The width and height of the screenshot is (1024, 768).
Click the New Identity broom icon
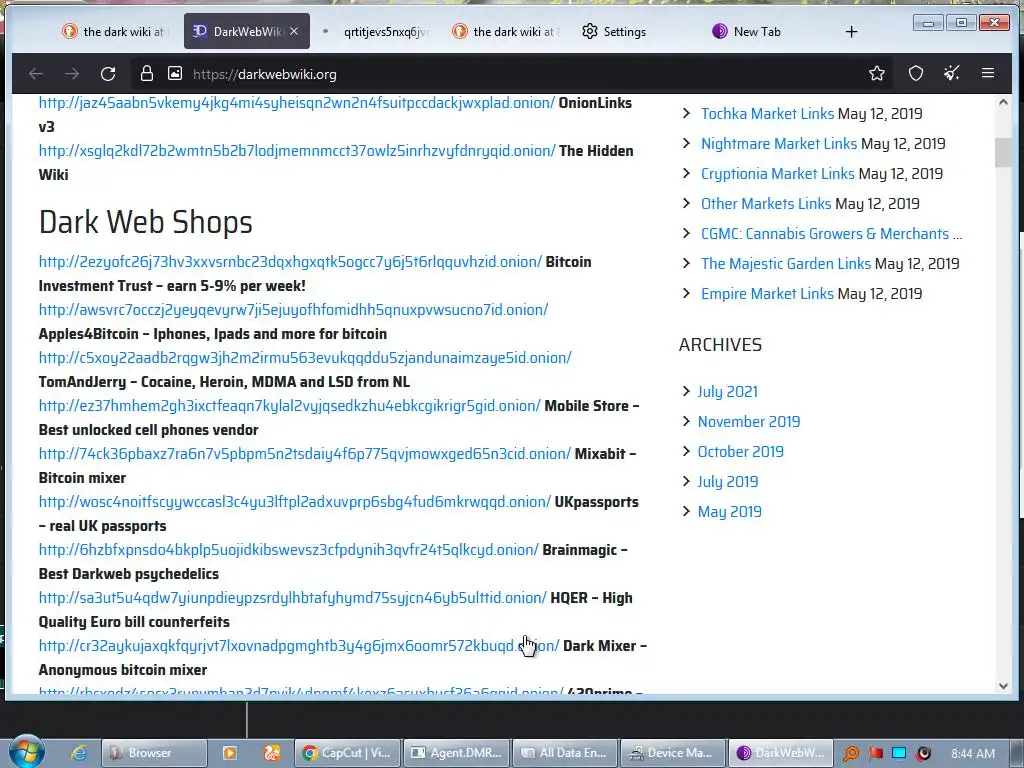[952, 73]
